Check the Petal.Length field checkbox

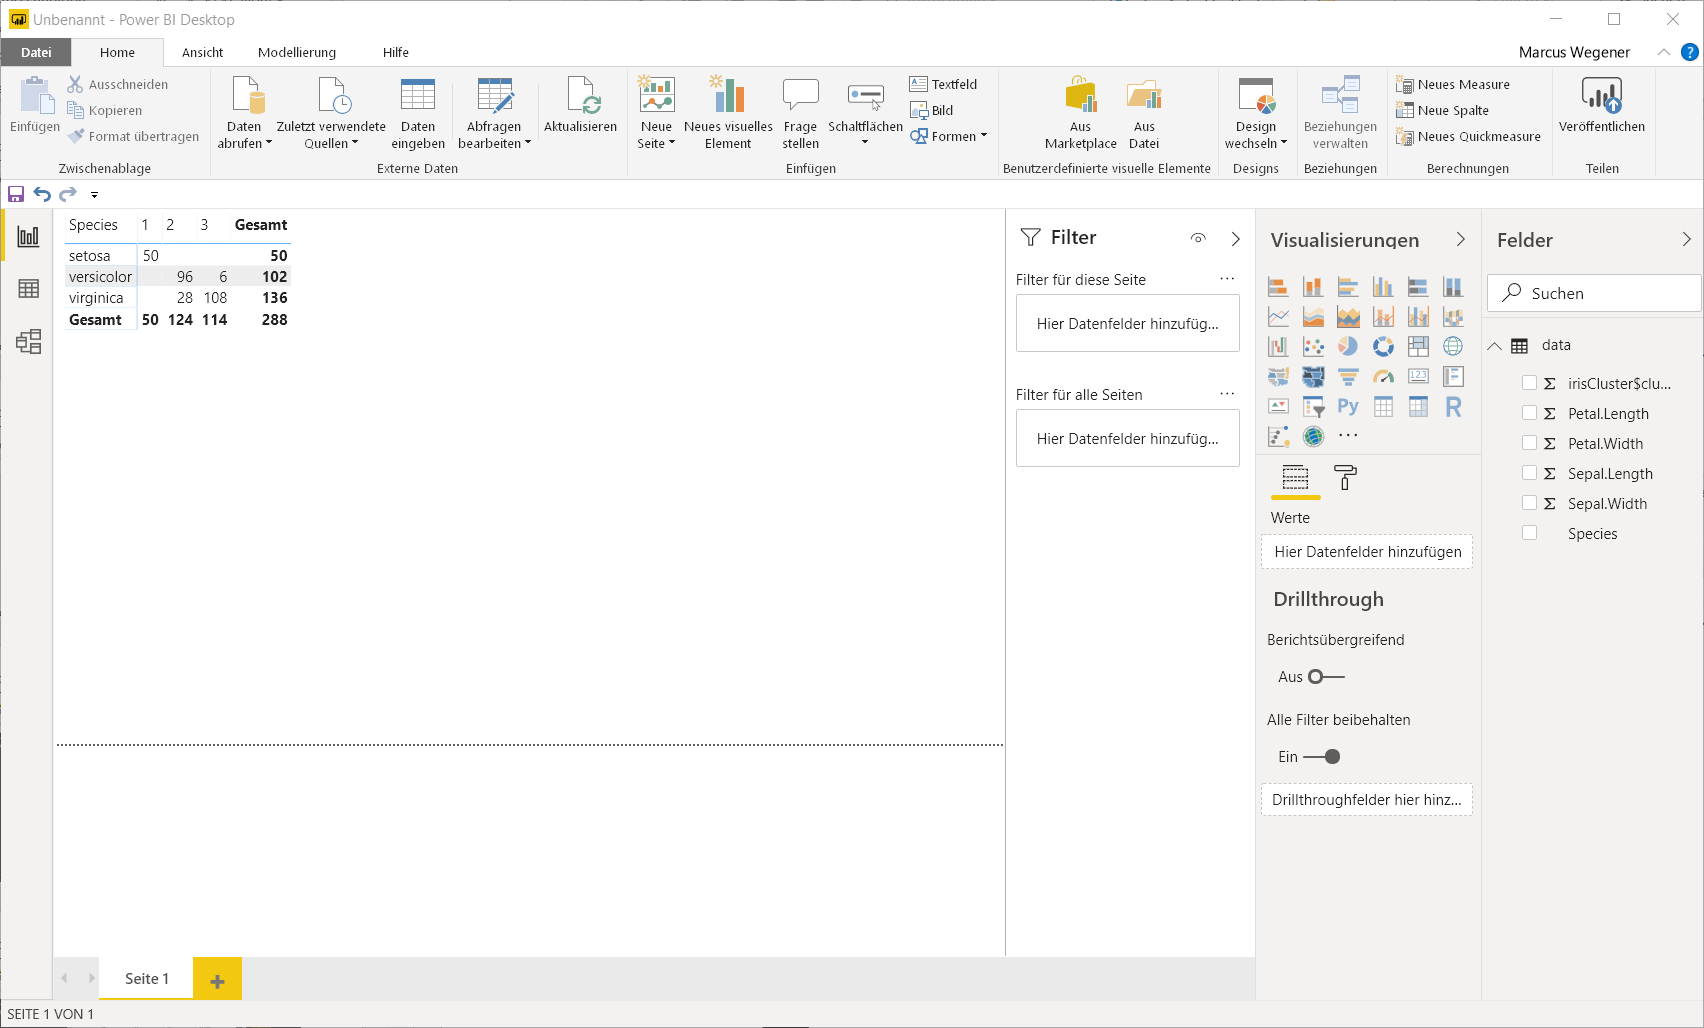coord(1529,413)
